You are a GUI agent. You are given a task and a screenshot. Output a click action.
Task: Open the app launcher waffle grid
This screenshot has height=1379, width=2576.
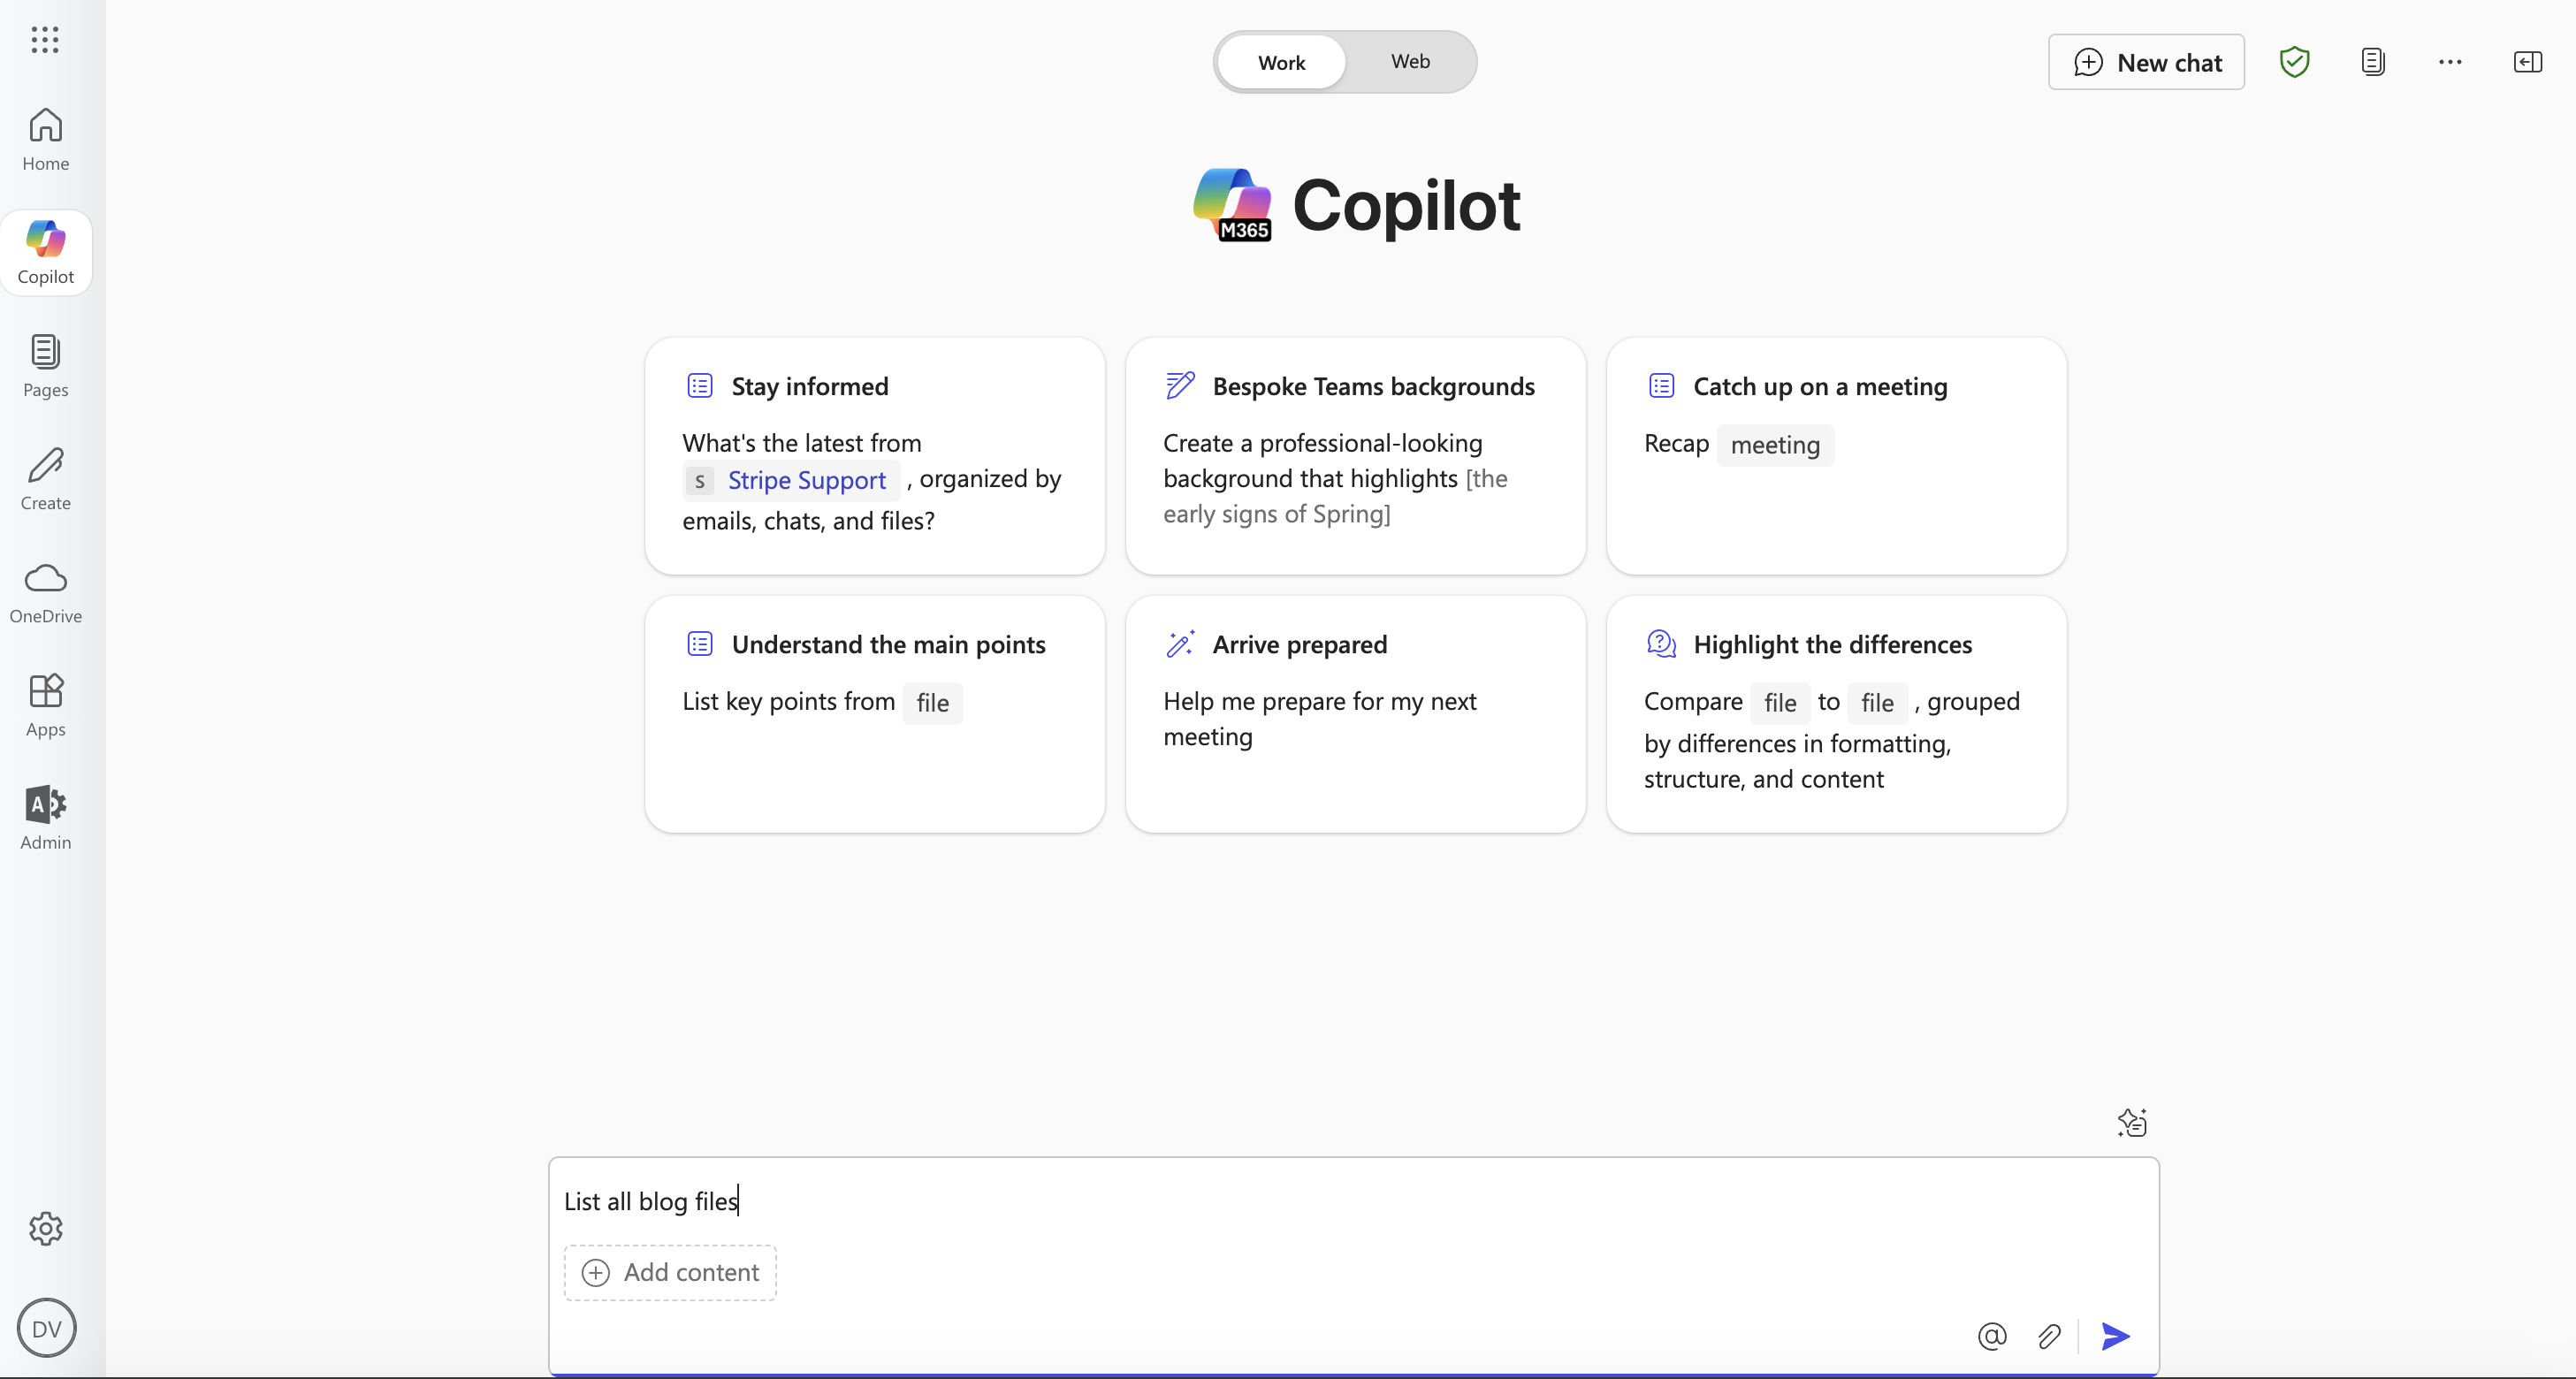pyautogui.click(x=45, y=40)
